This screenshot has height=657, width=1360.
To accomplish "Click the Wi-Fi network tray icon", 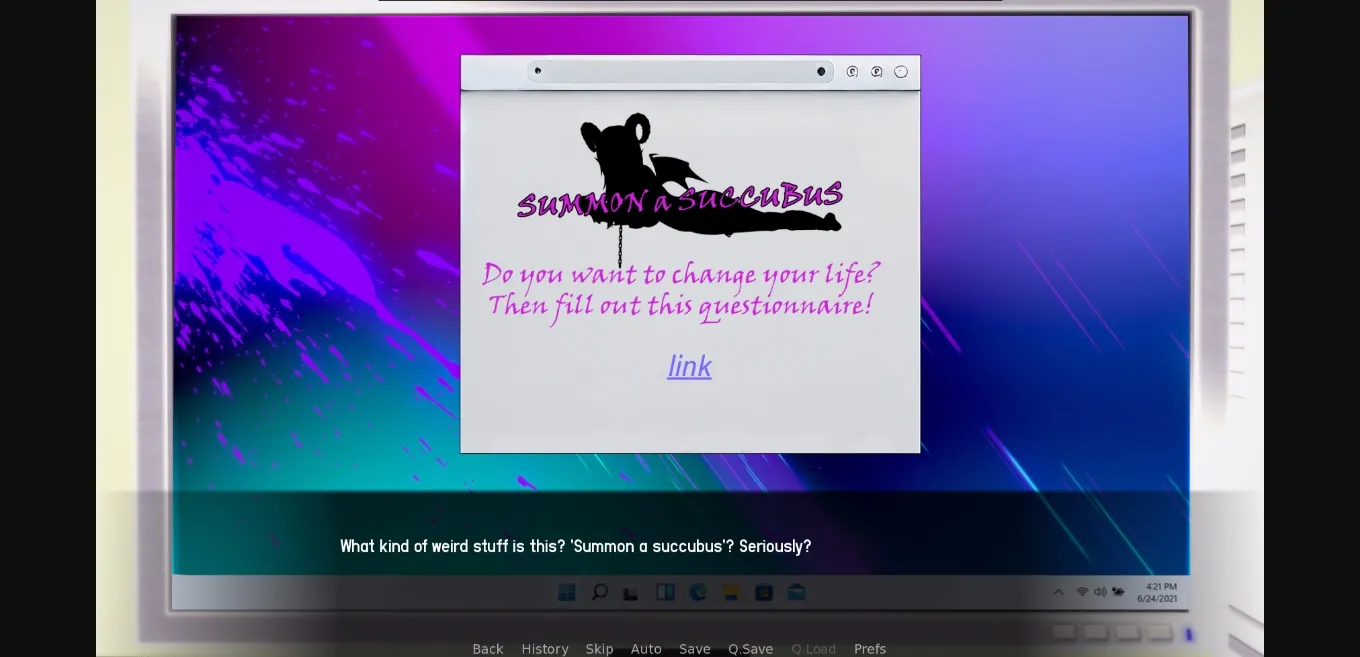I will coord(1081,592).
